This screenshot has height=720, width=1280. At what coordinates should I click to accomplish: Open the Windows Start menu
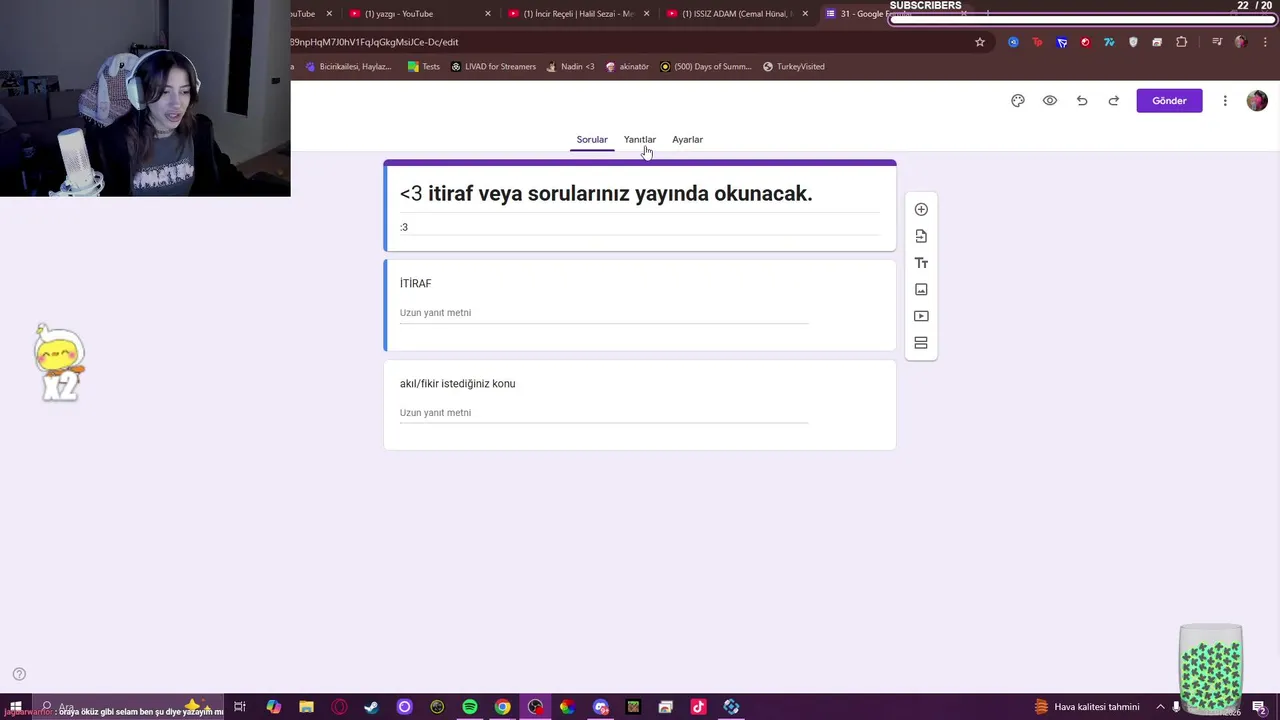coord(15,707)
